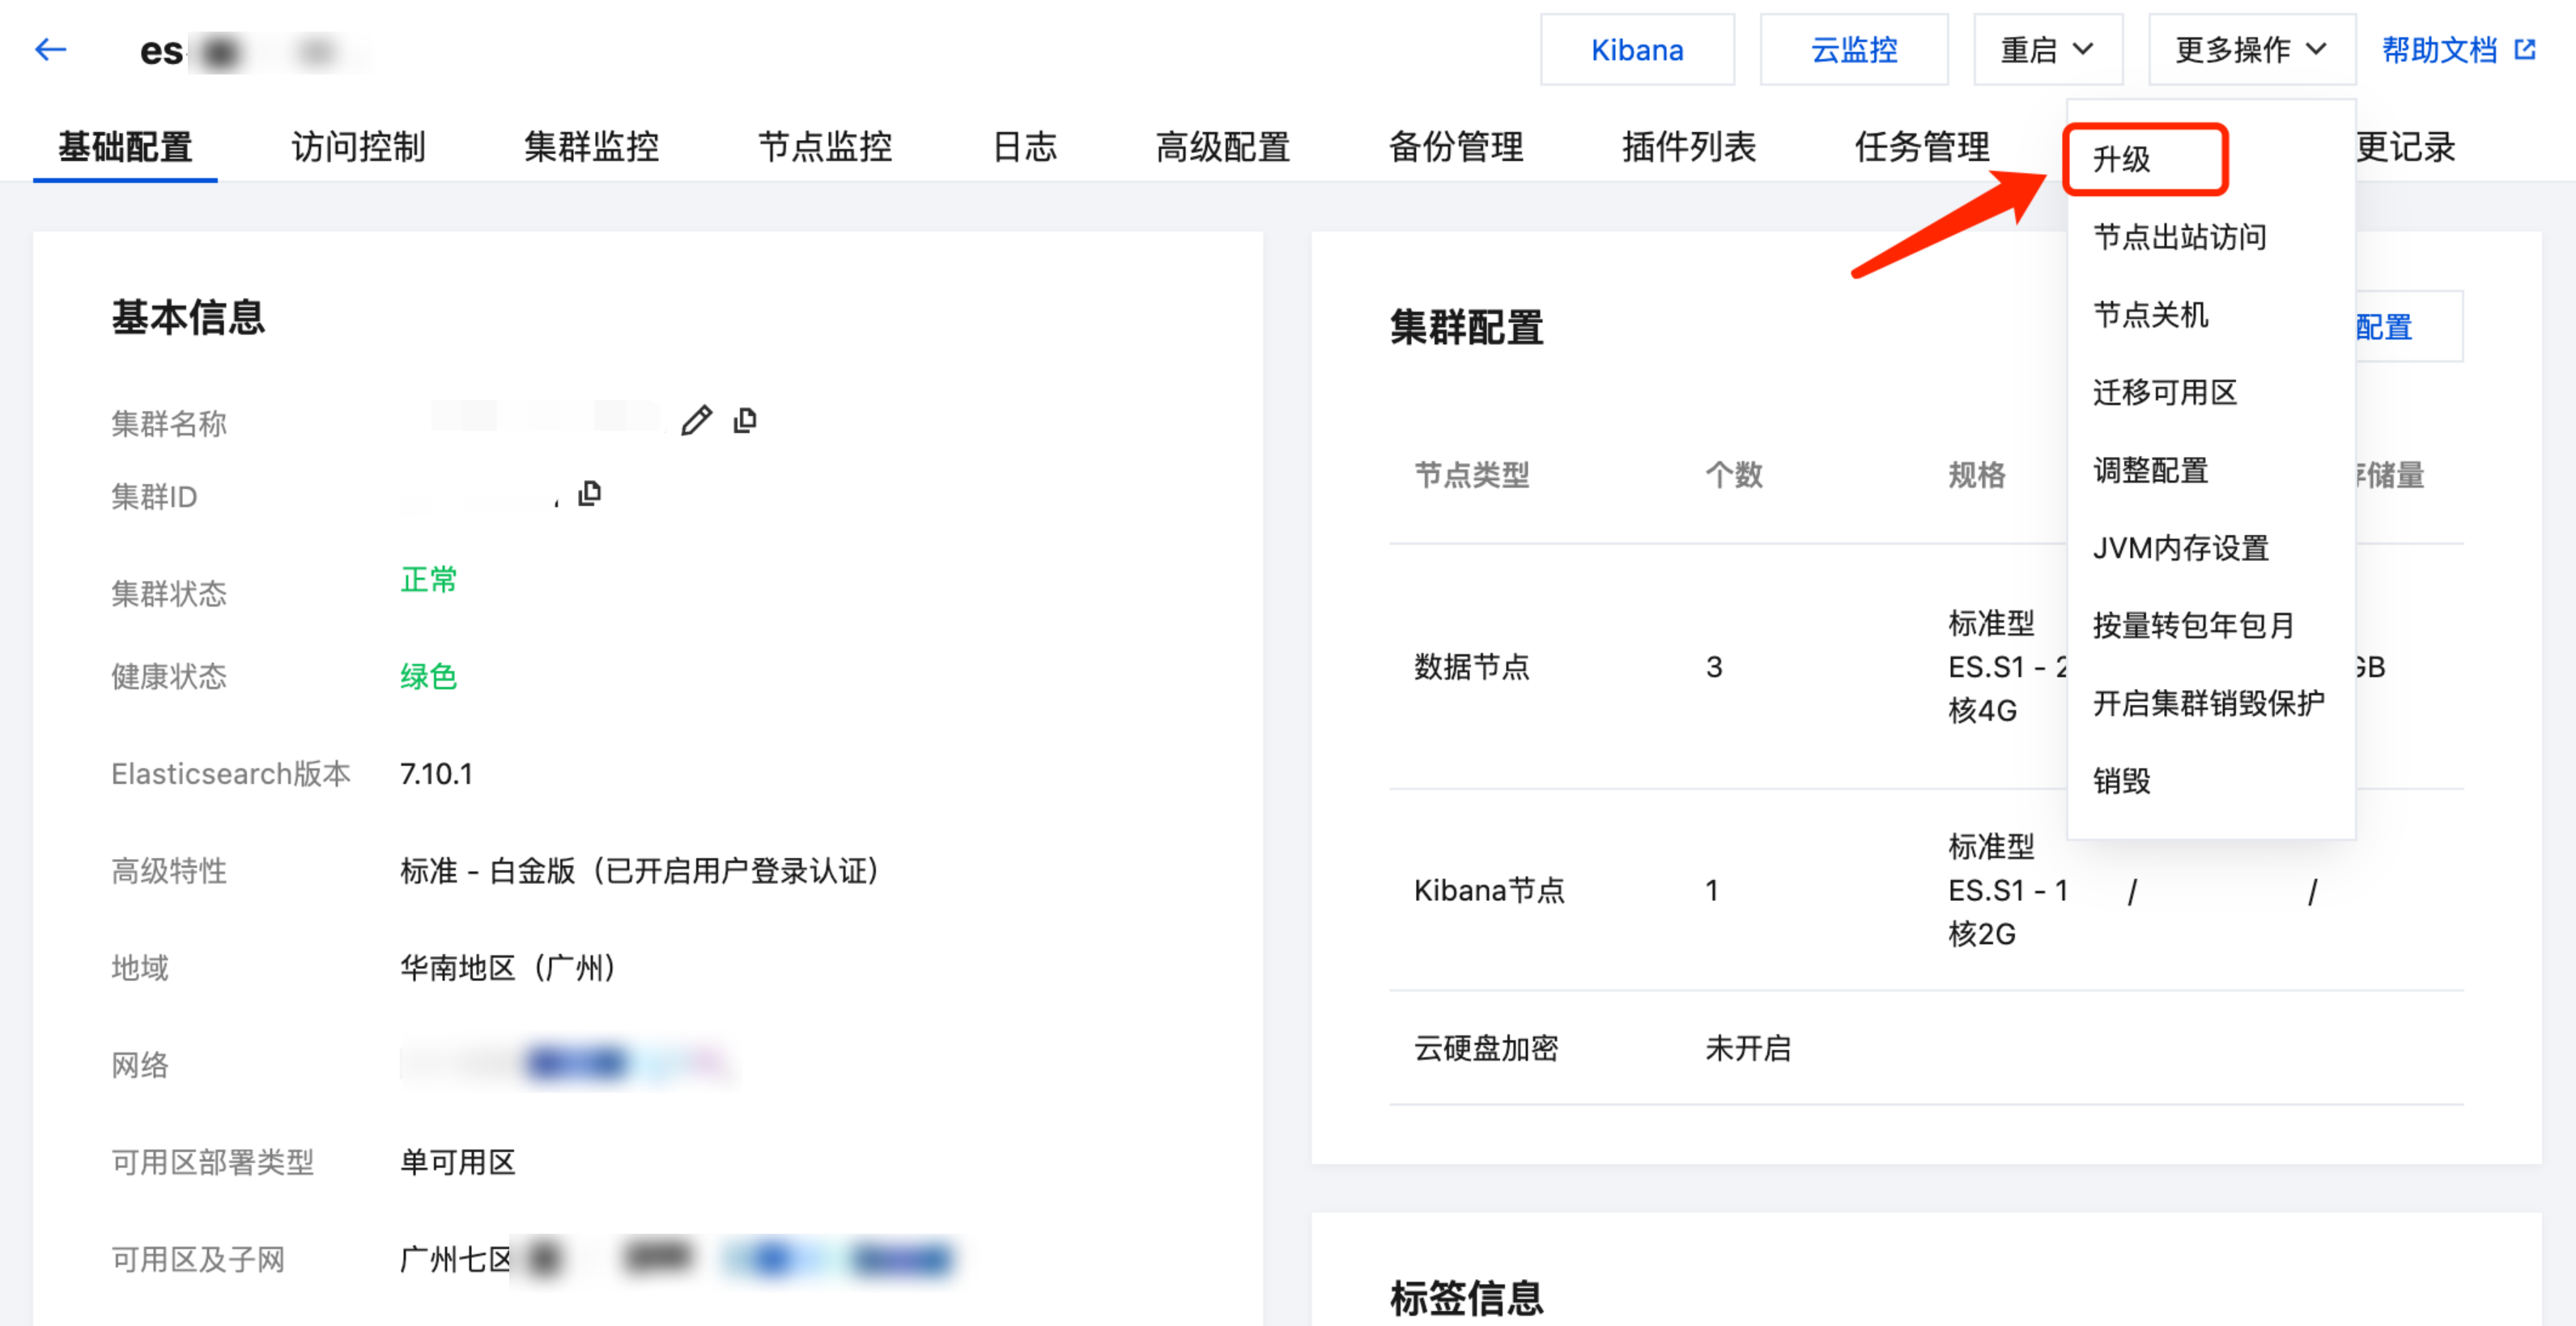Open 调整配置 from the menu
2576x1326 pixels.
click(x=2150, y=470)
